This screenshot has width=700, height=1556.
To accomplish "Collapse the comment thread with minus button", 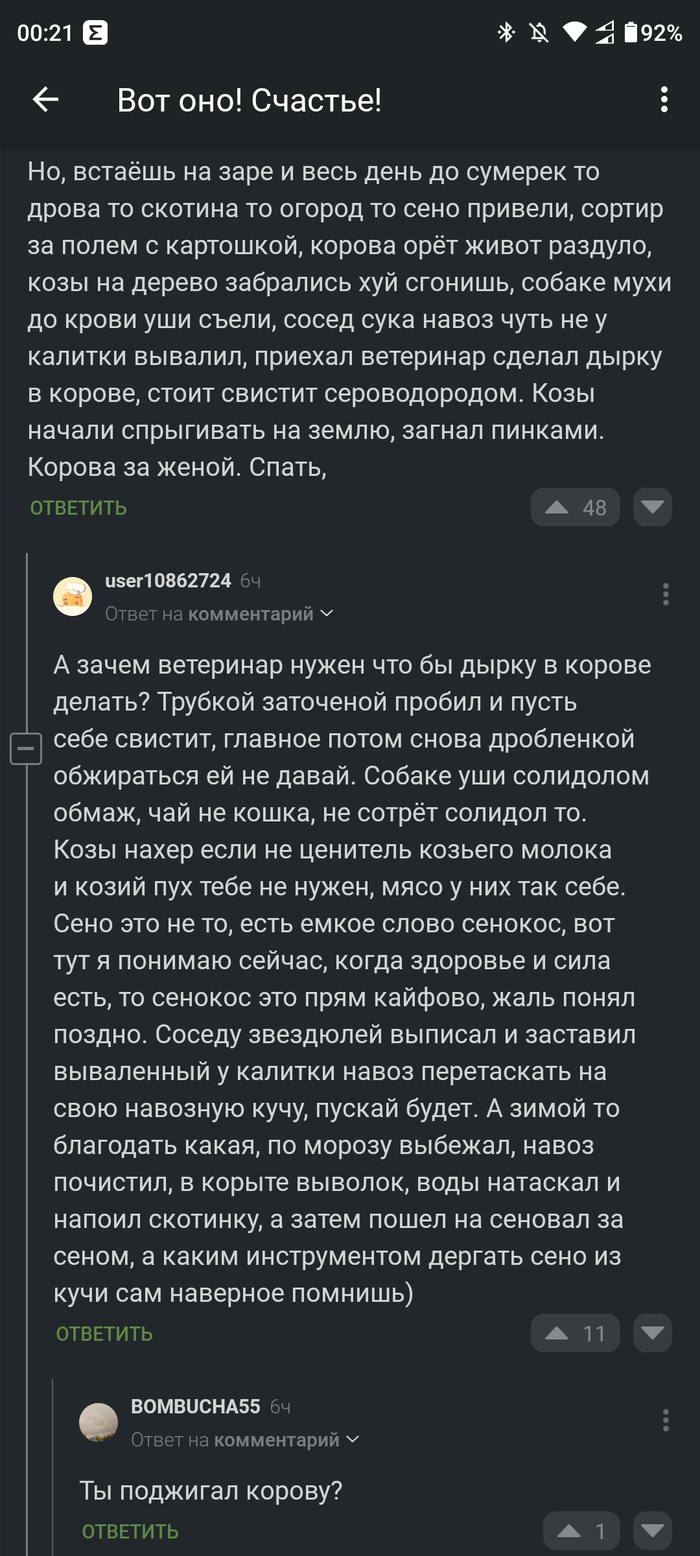I will (x=26, y=748).
